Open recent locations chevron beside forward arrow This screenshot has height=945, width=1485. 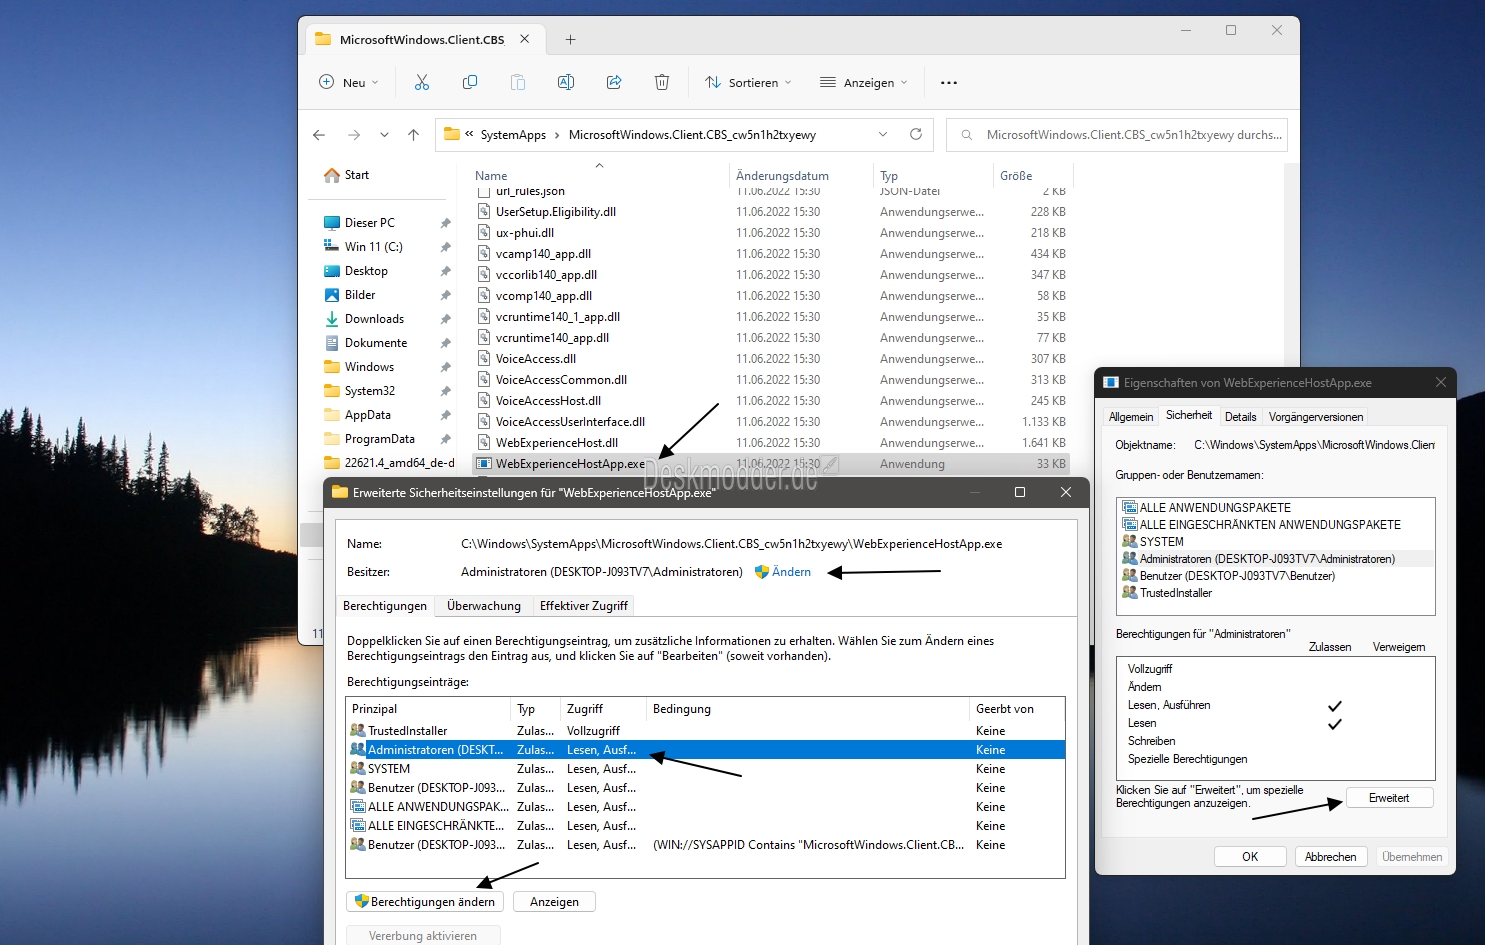coord(384,135)
